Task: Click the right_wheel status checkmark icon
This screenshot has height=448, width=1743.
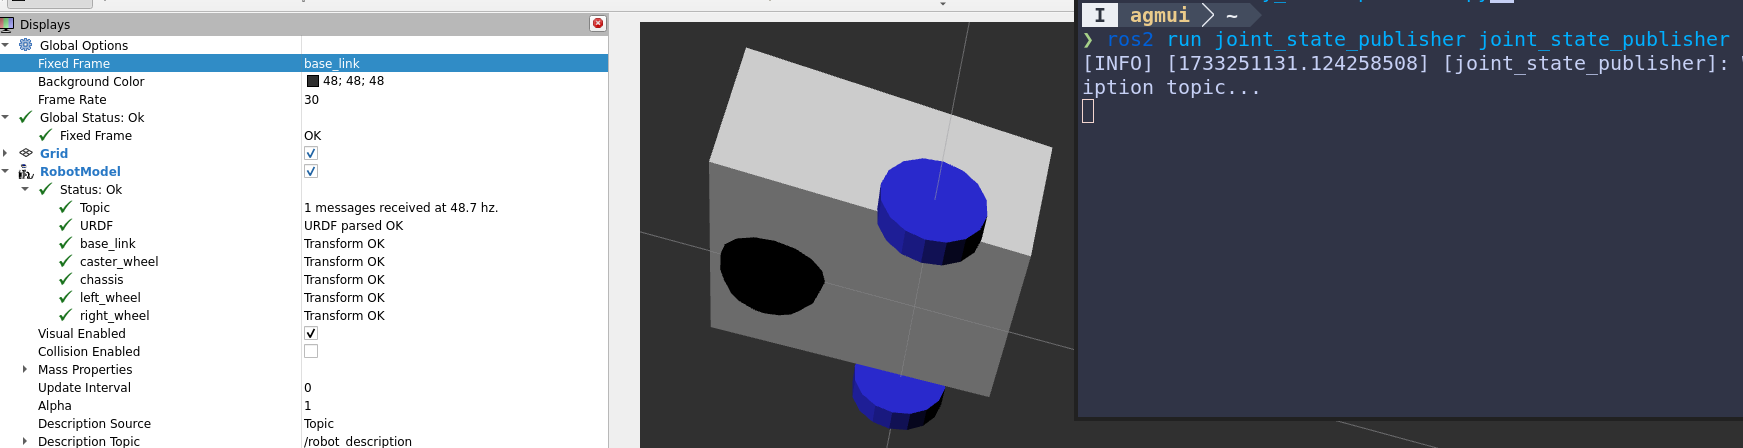Action: tap(66, 315)
